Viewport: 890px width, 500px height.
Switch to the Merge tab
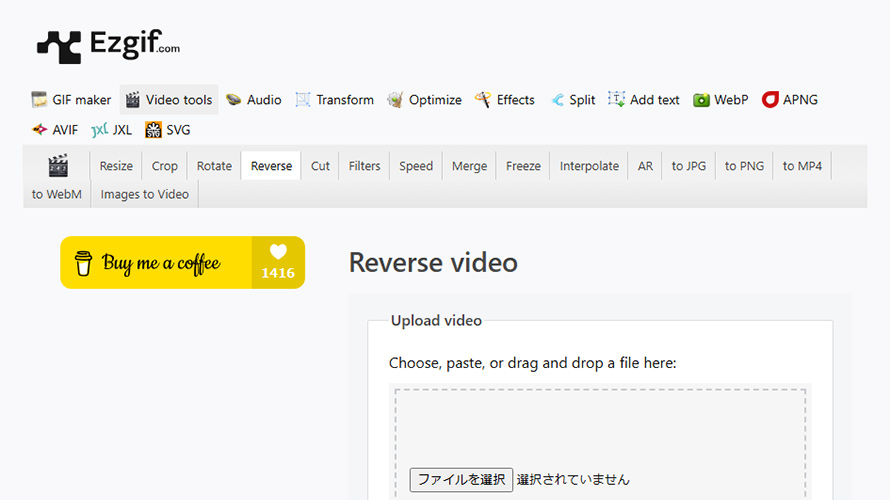tap(469, 166)
